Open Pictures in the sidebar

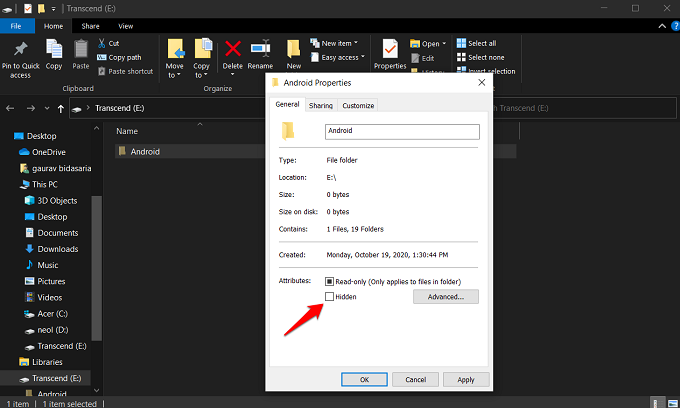pos(45,281)
